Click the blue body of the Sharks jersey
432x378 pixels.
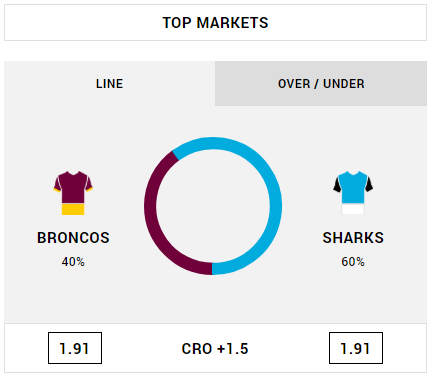coord(353,188)
